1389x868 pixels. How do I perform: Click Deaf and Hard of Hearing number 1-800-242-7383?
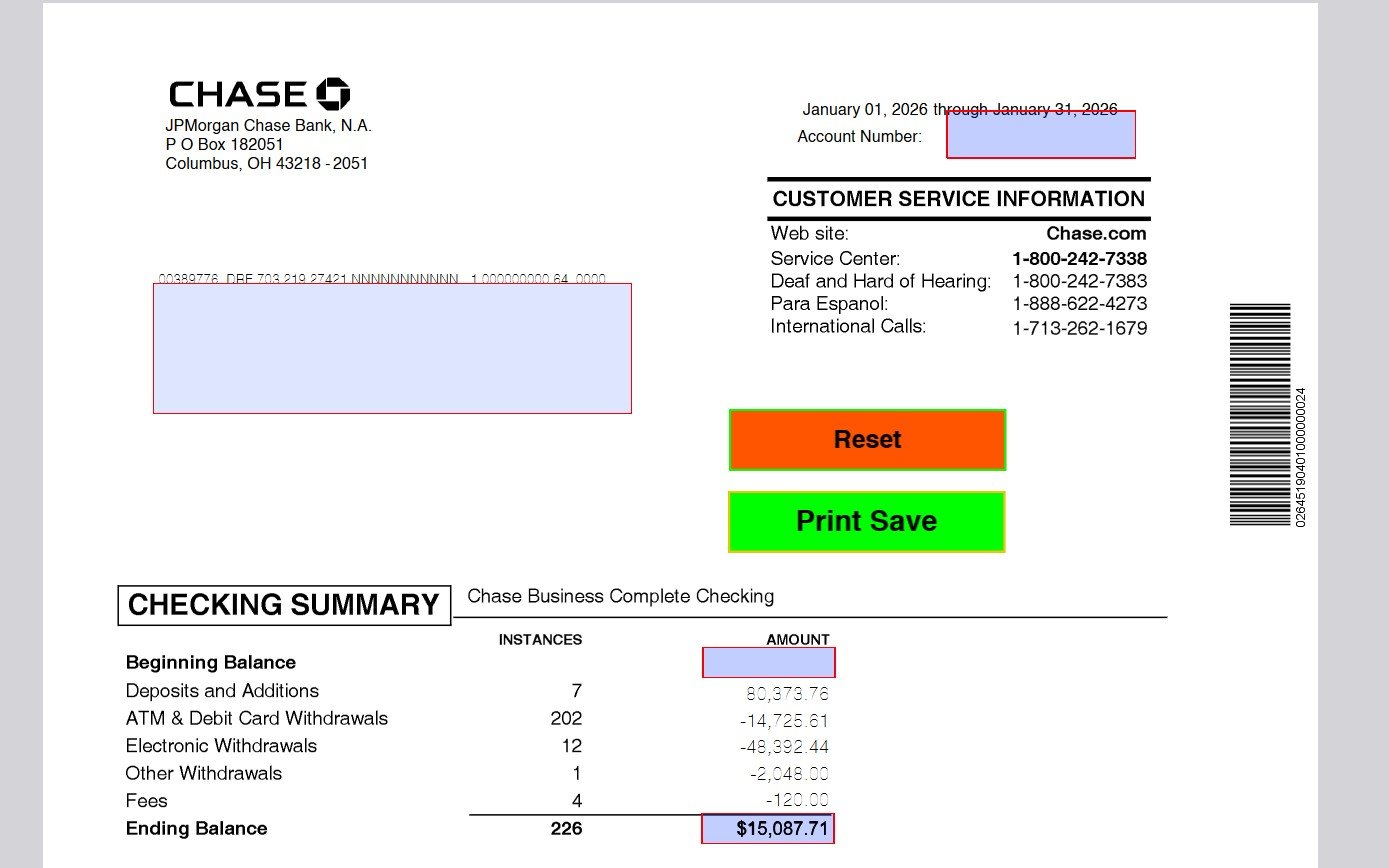pos(1079,281)
